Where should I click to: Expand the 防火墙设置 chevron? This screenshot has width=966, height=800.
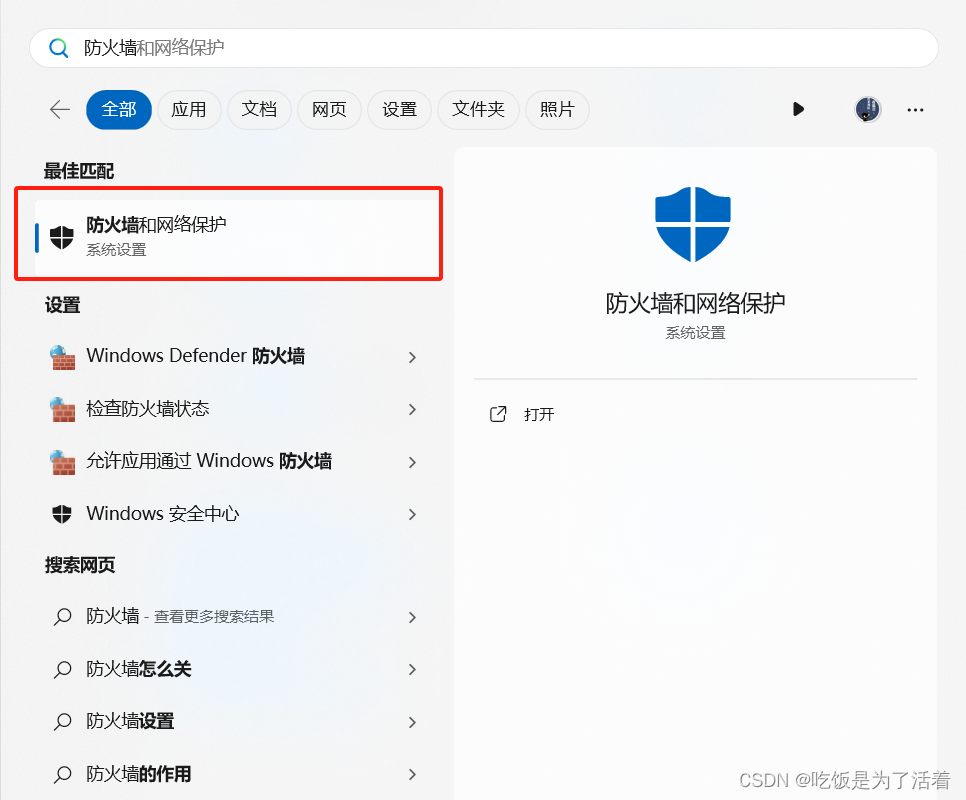412,722
